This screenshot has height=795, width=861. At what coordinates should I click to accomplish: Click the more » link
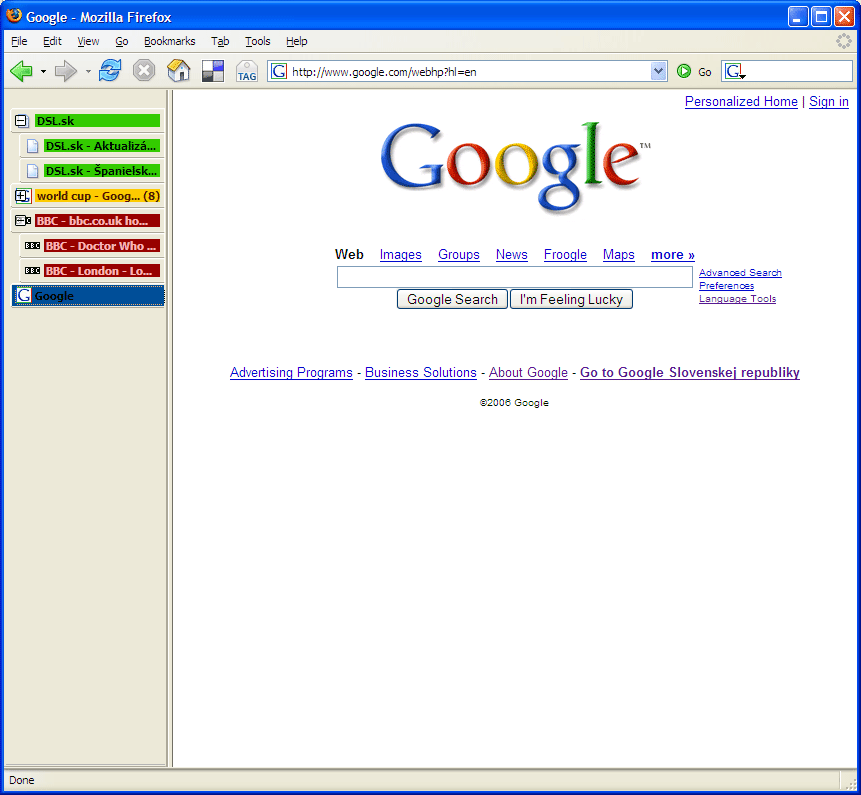point(673,255)
